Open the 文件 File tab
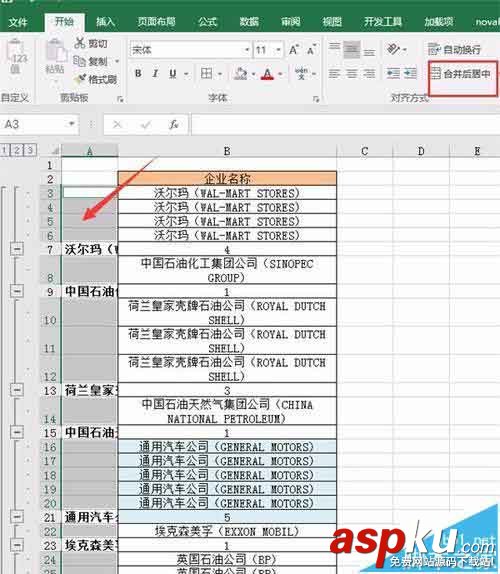Viewport: 500px width, 574px height. pyautogui.click(x=18, y=22)
